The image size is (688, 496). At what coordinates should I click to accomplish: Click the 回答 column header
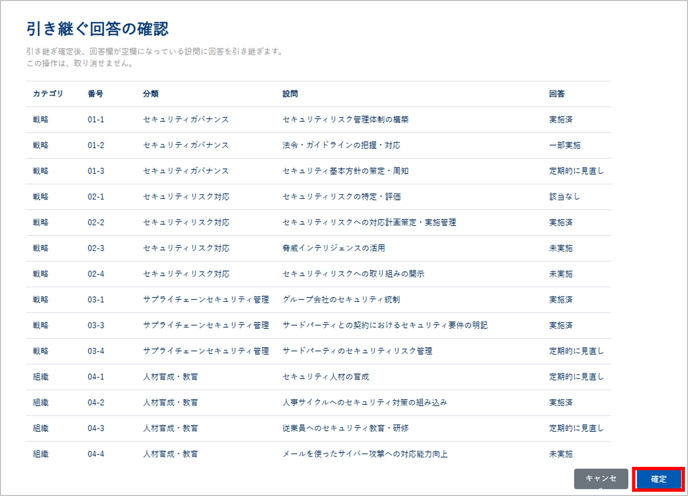click(x=556, y=93)
